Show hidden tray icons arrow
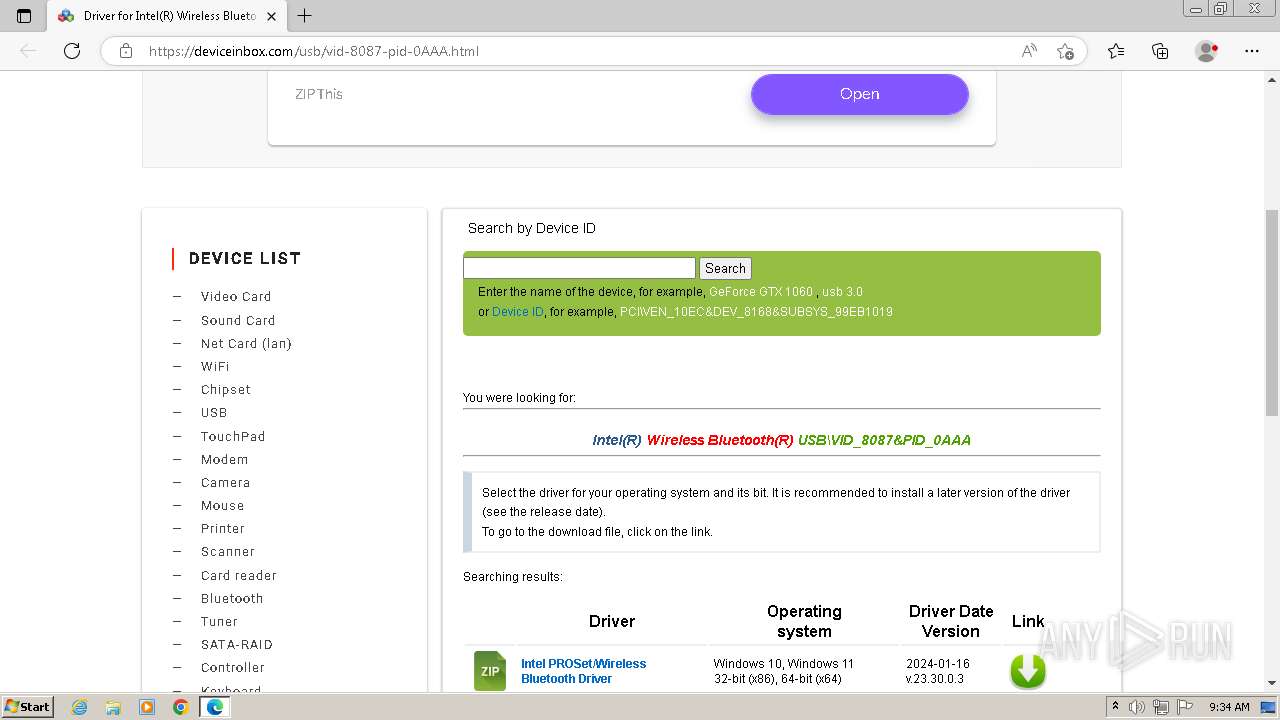The image size is (1280, 720). click(1115, 707)
